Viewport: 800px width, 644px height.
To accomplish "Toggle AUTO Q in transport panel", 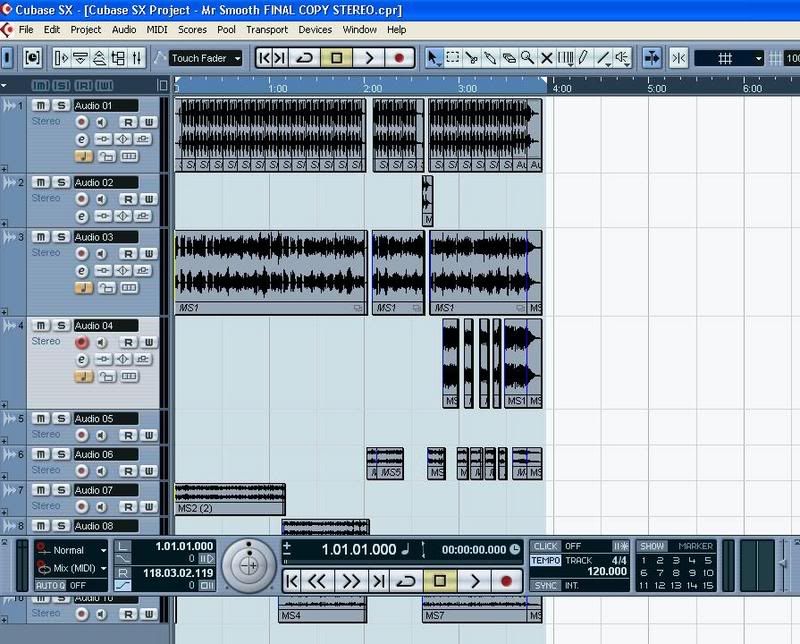I will (50, 585).
